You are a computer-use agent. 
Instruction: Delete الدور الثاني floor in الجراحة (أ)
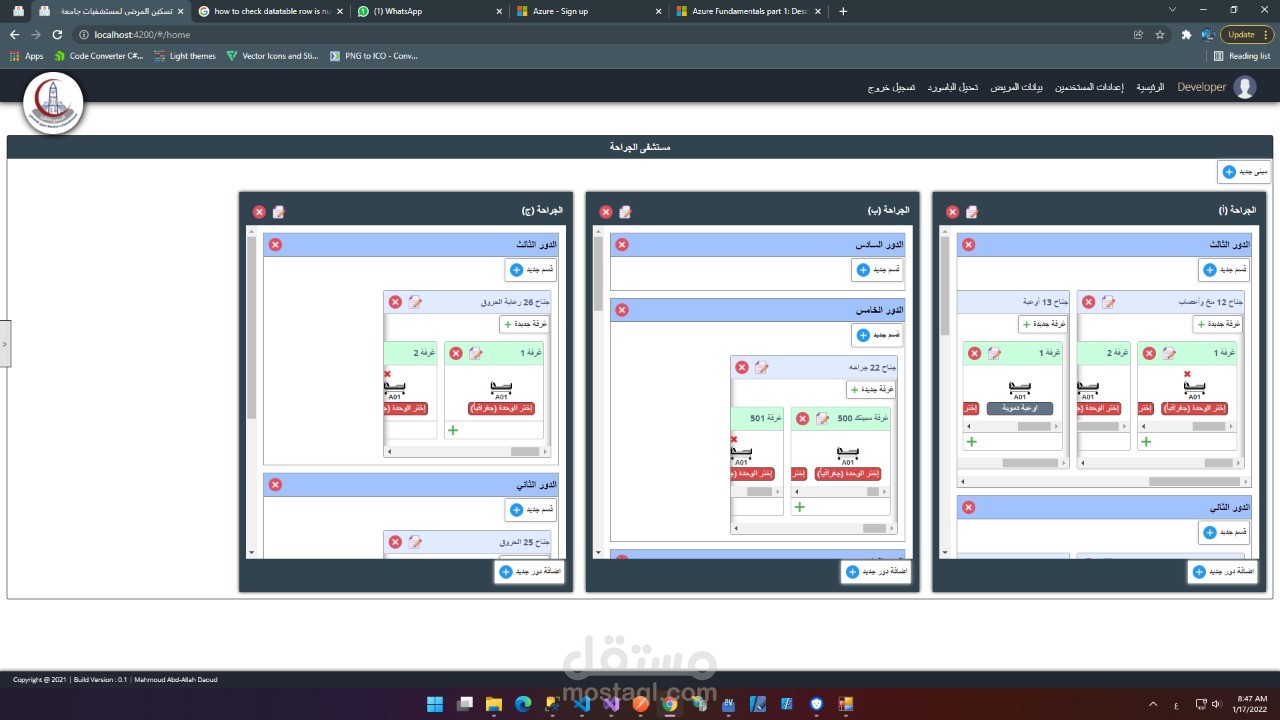pyautogui.click(x=968, y=508)
